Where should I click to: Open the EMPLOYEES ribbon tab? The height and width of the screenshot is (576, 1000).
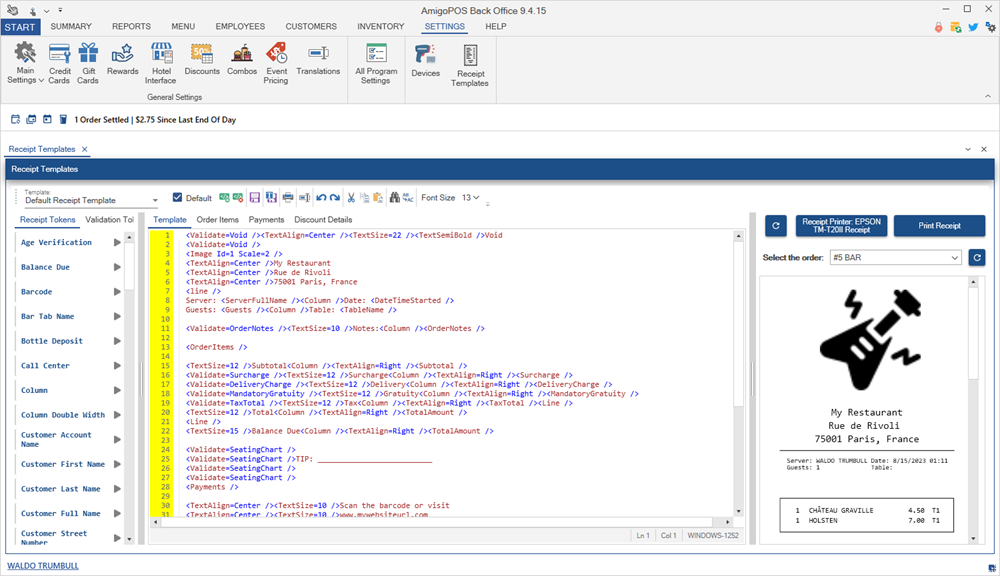click(x=240, y=27)
